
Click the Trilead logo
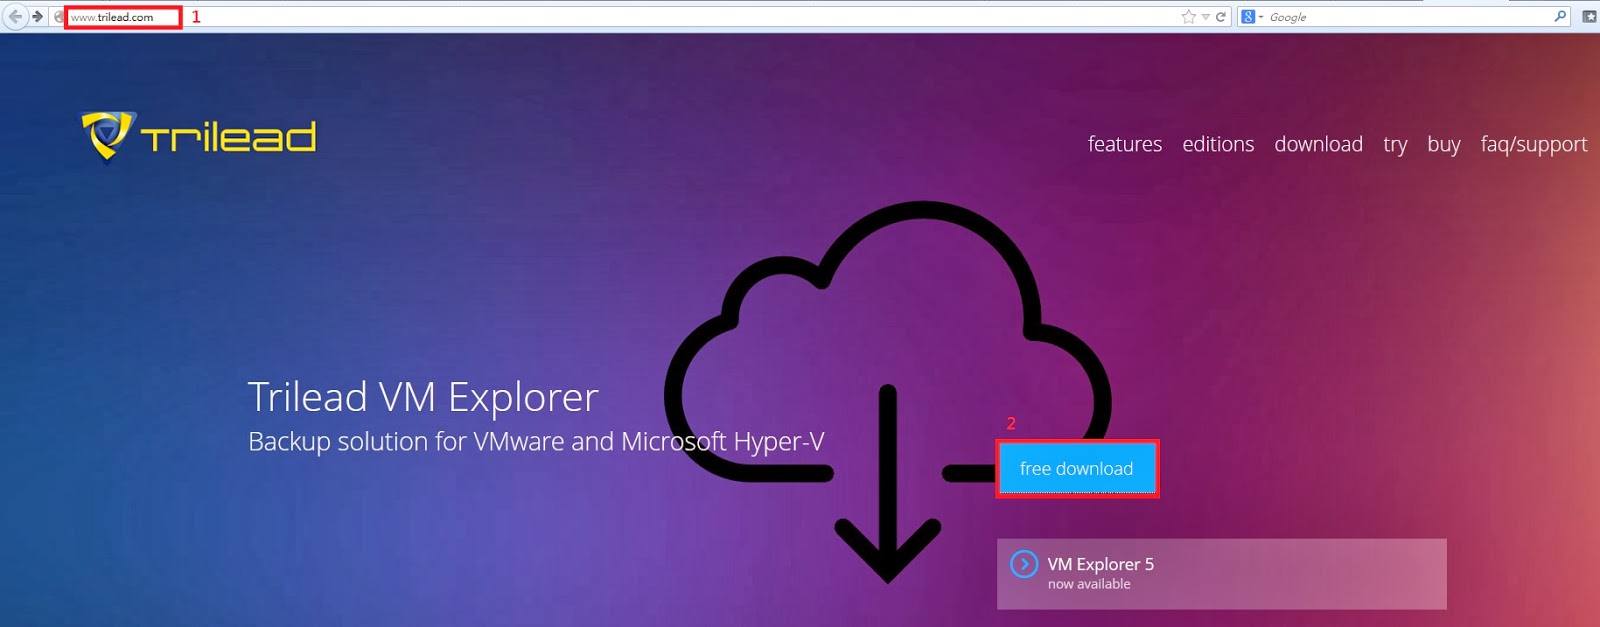click(x=199, y=136)
